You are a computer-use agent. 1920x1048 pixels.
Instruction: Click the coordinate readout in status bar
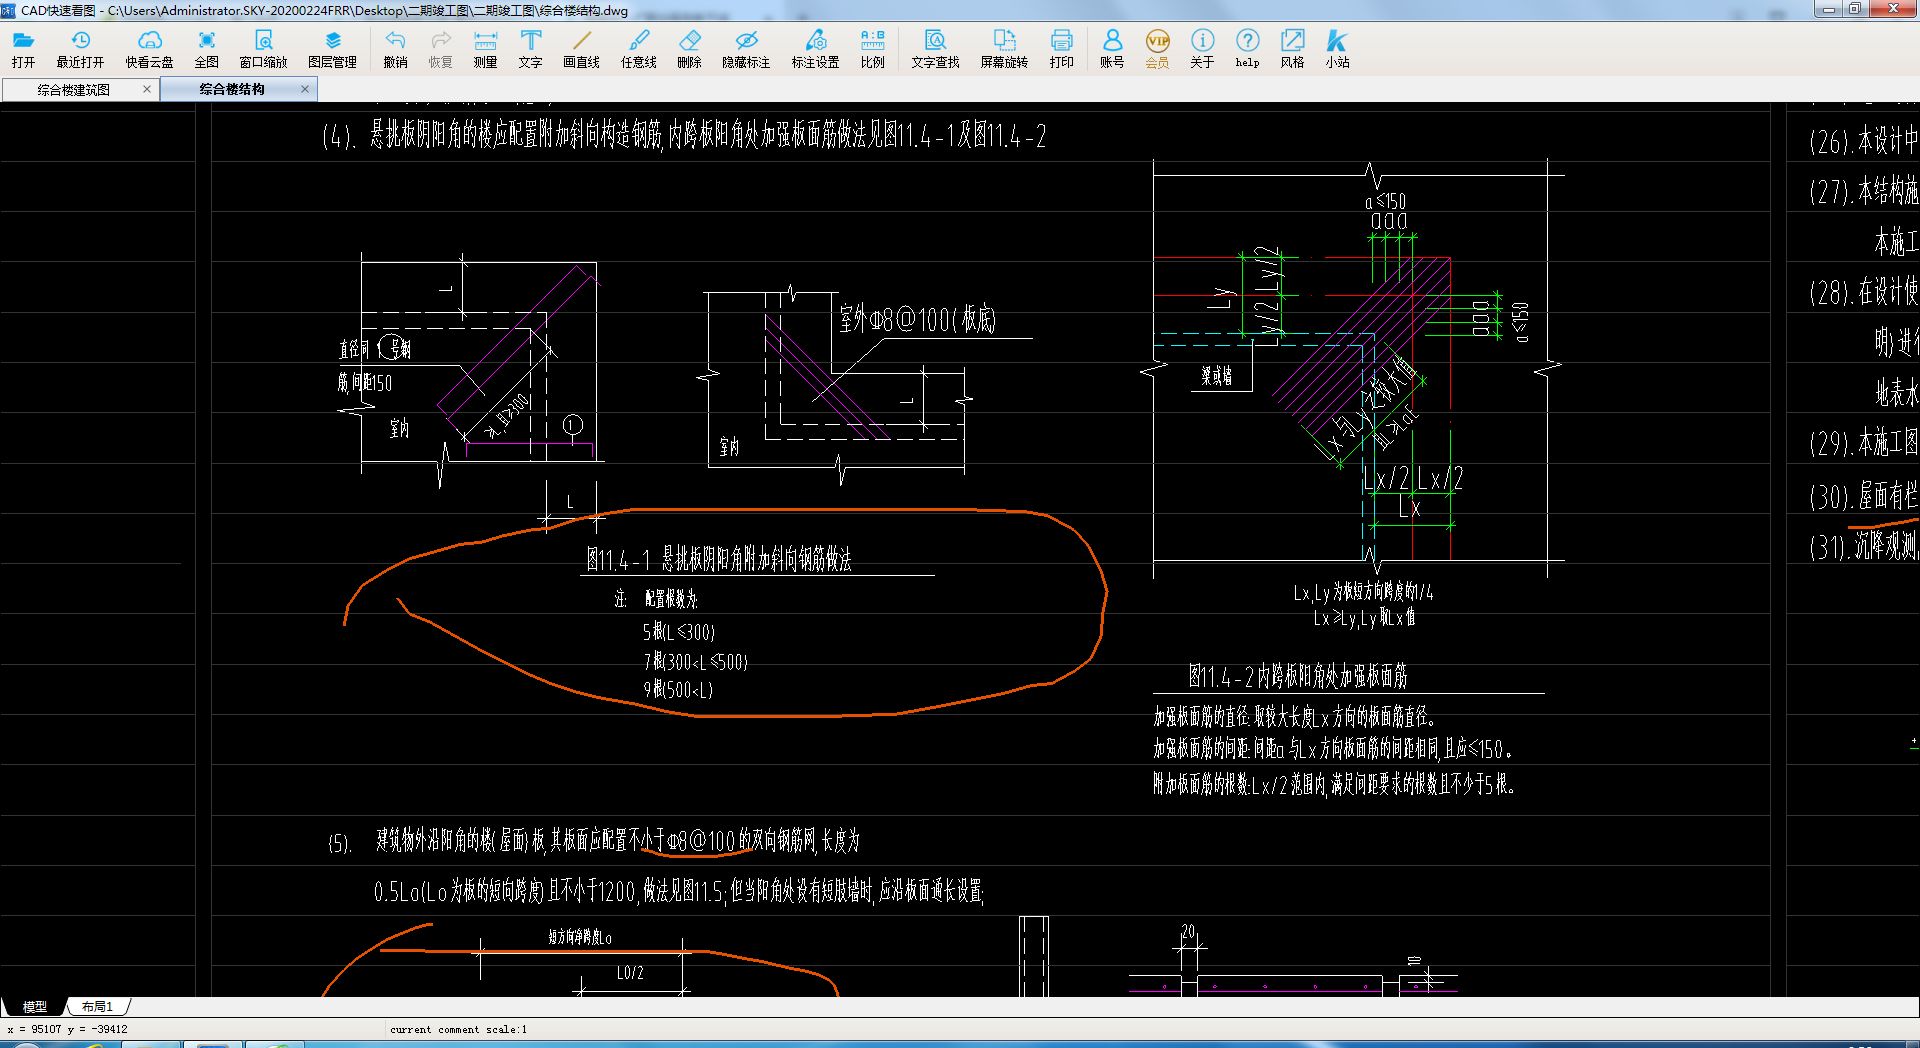[x=68, y=1029]
